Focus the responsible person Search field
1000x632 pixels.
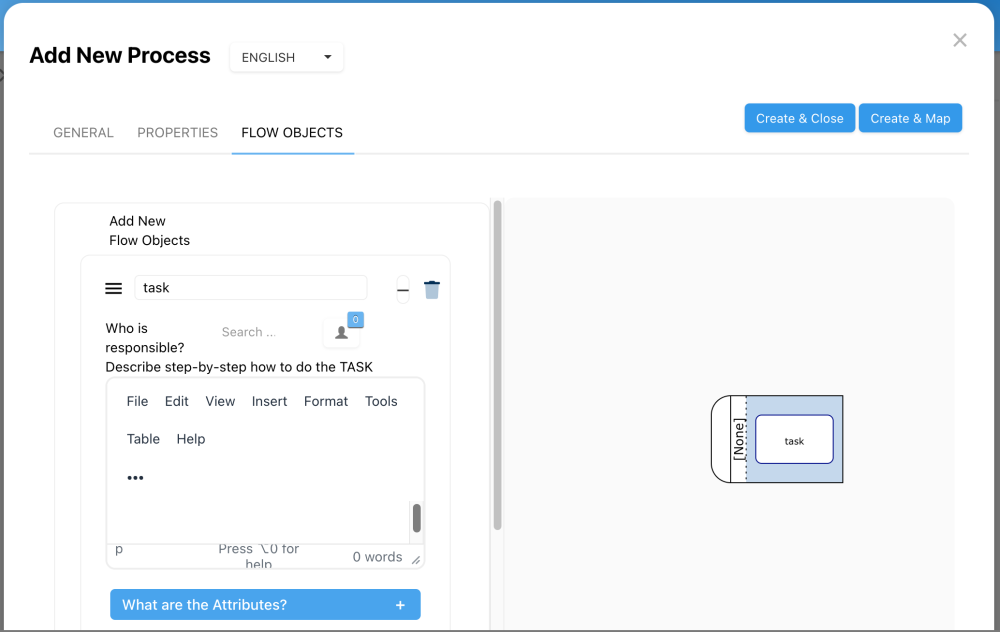click(260, 332)
